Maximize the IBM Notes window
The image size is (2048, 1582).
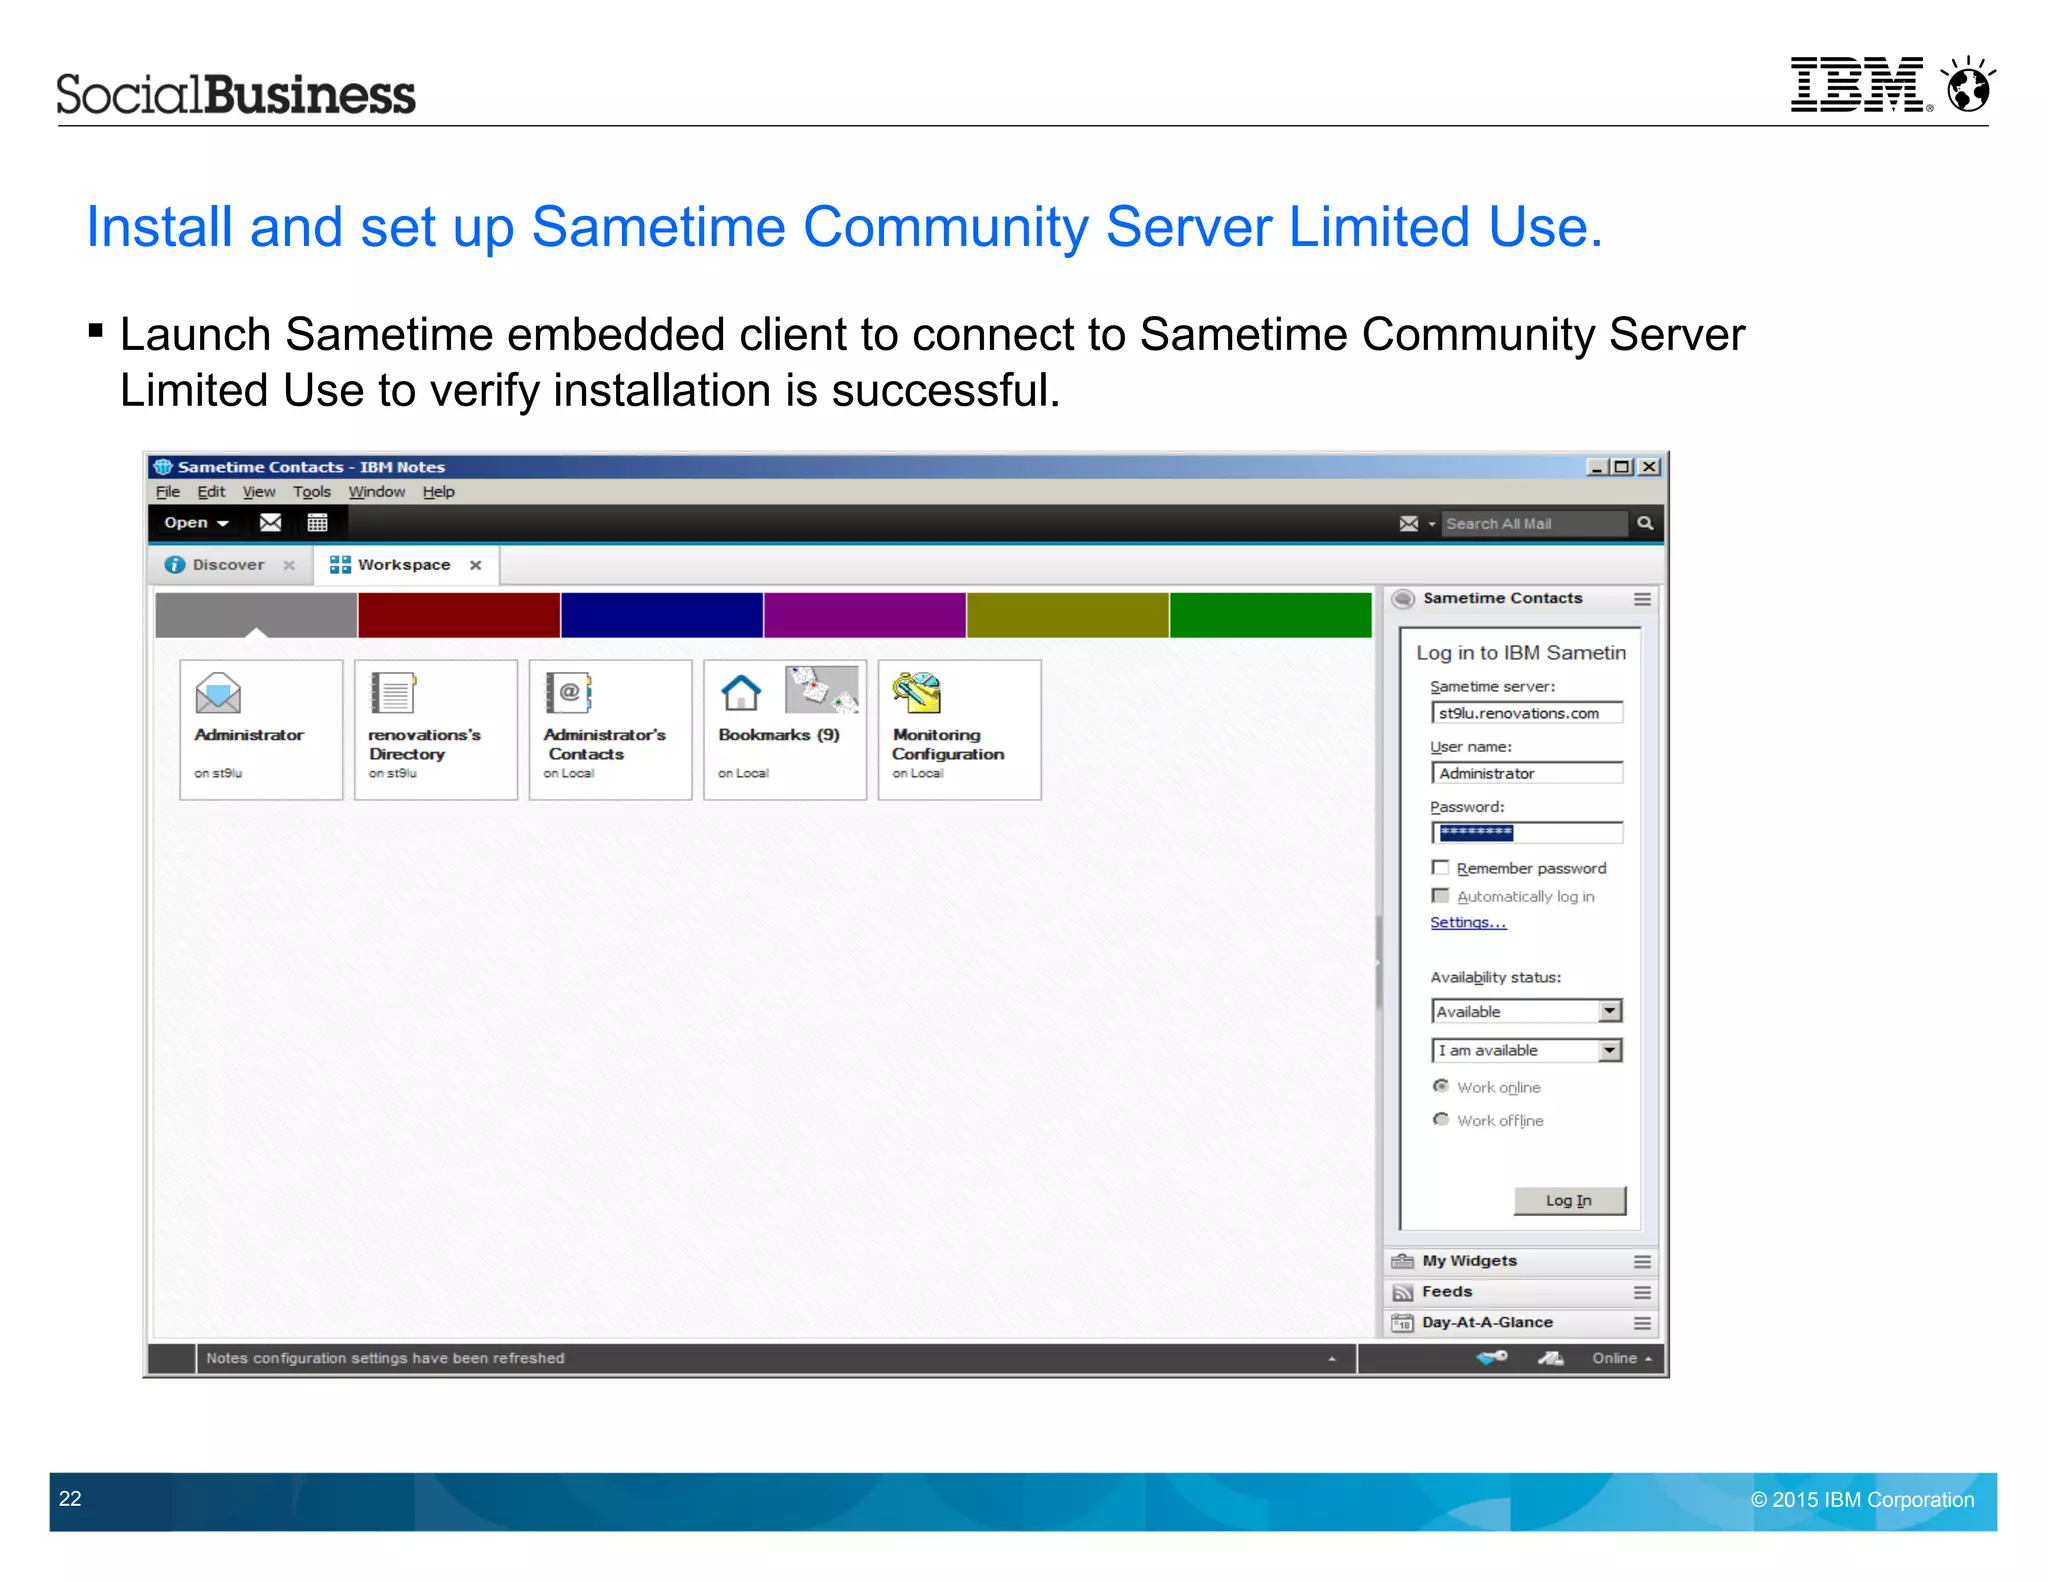tap(1622, 467)
